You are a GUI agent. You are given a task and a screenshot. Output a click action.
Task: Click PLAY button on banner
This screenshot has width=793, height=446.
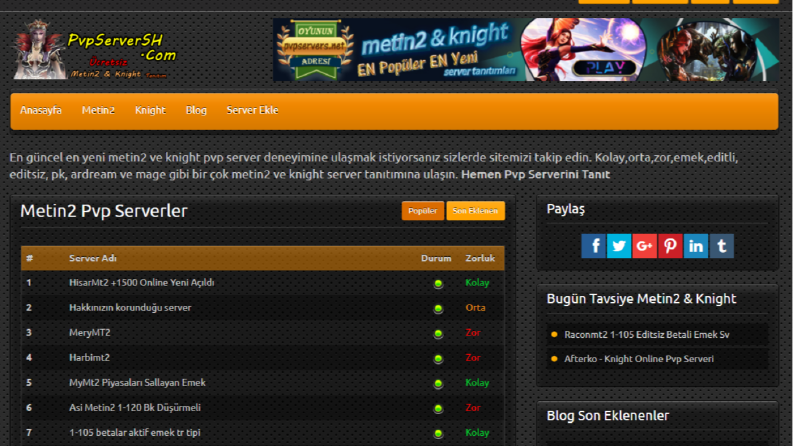coord(605,68)
